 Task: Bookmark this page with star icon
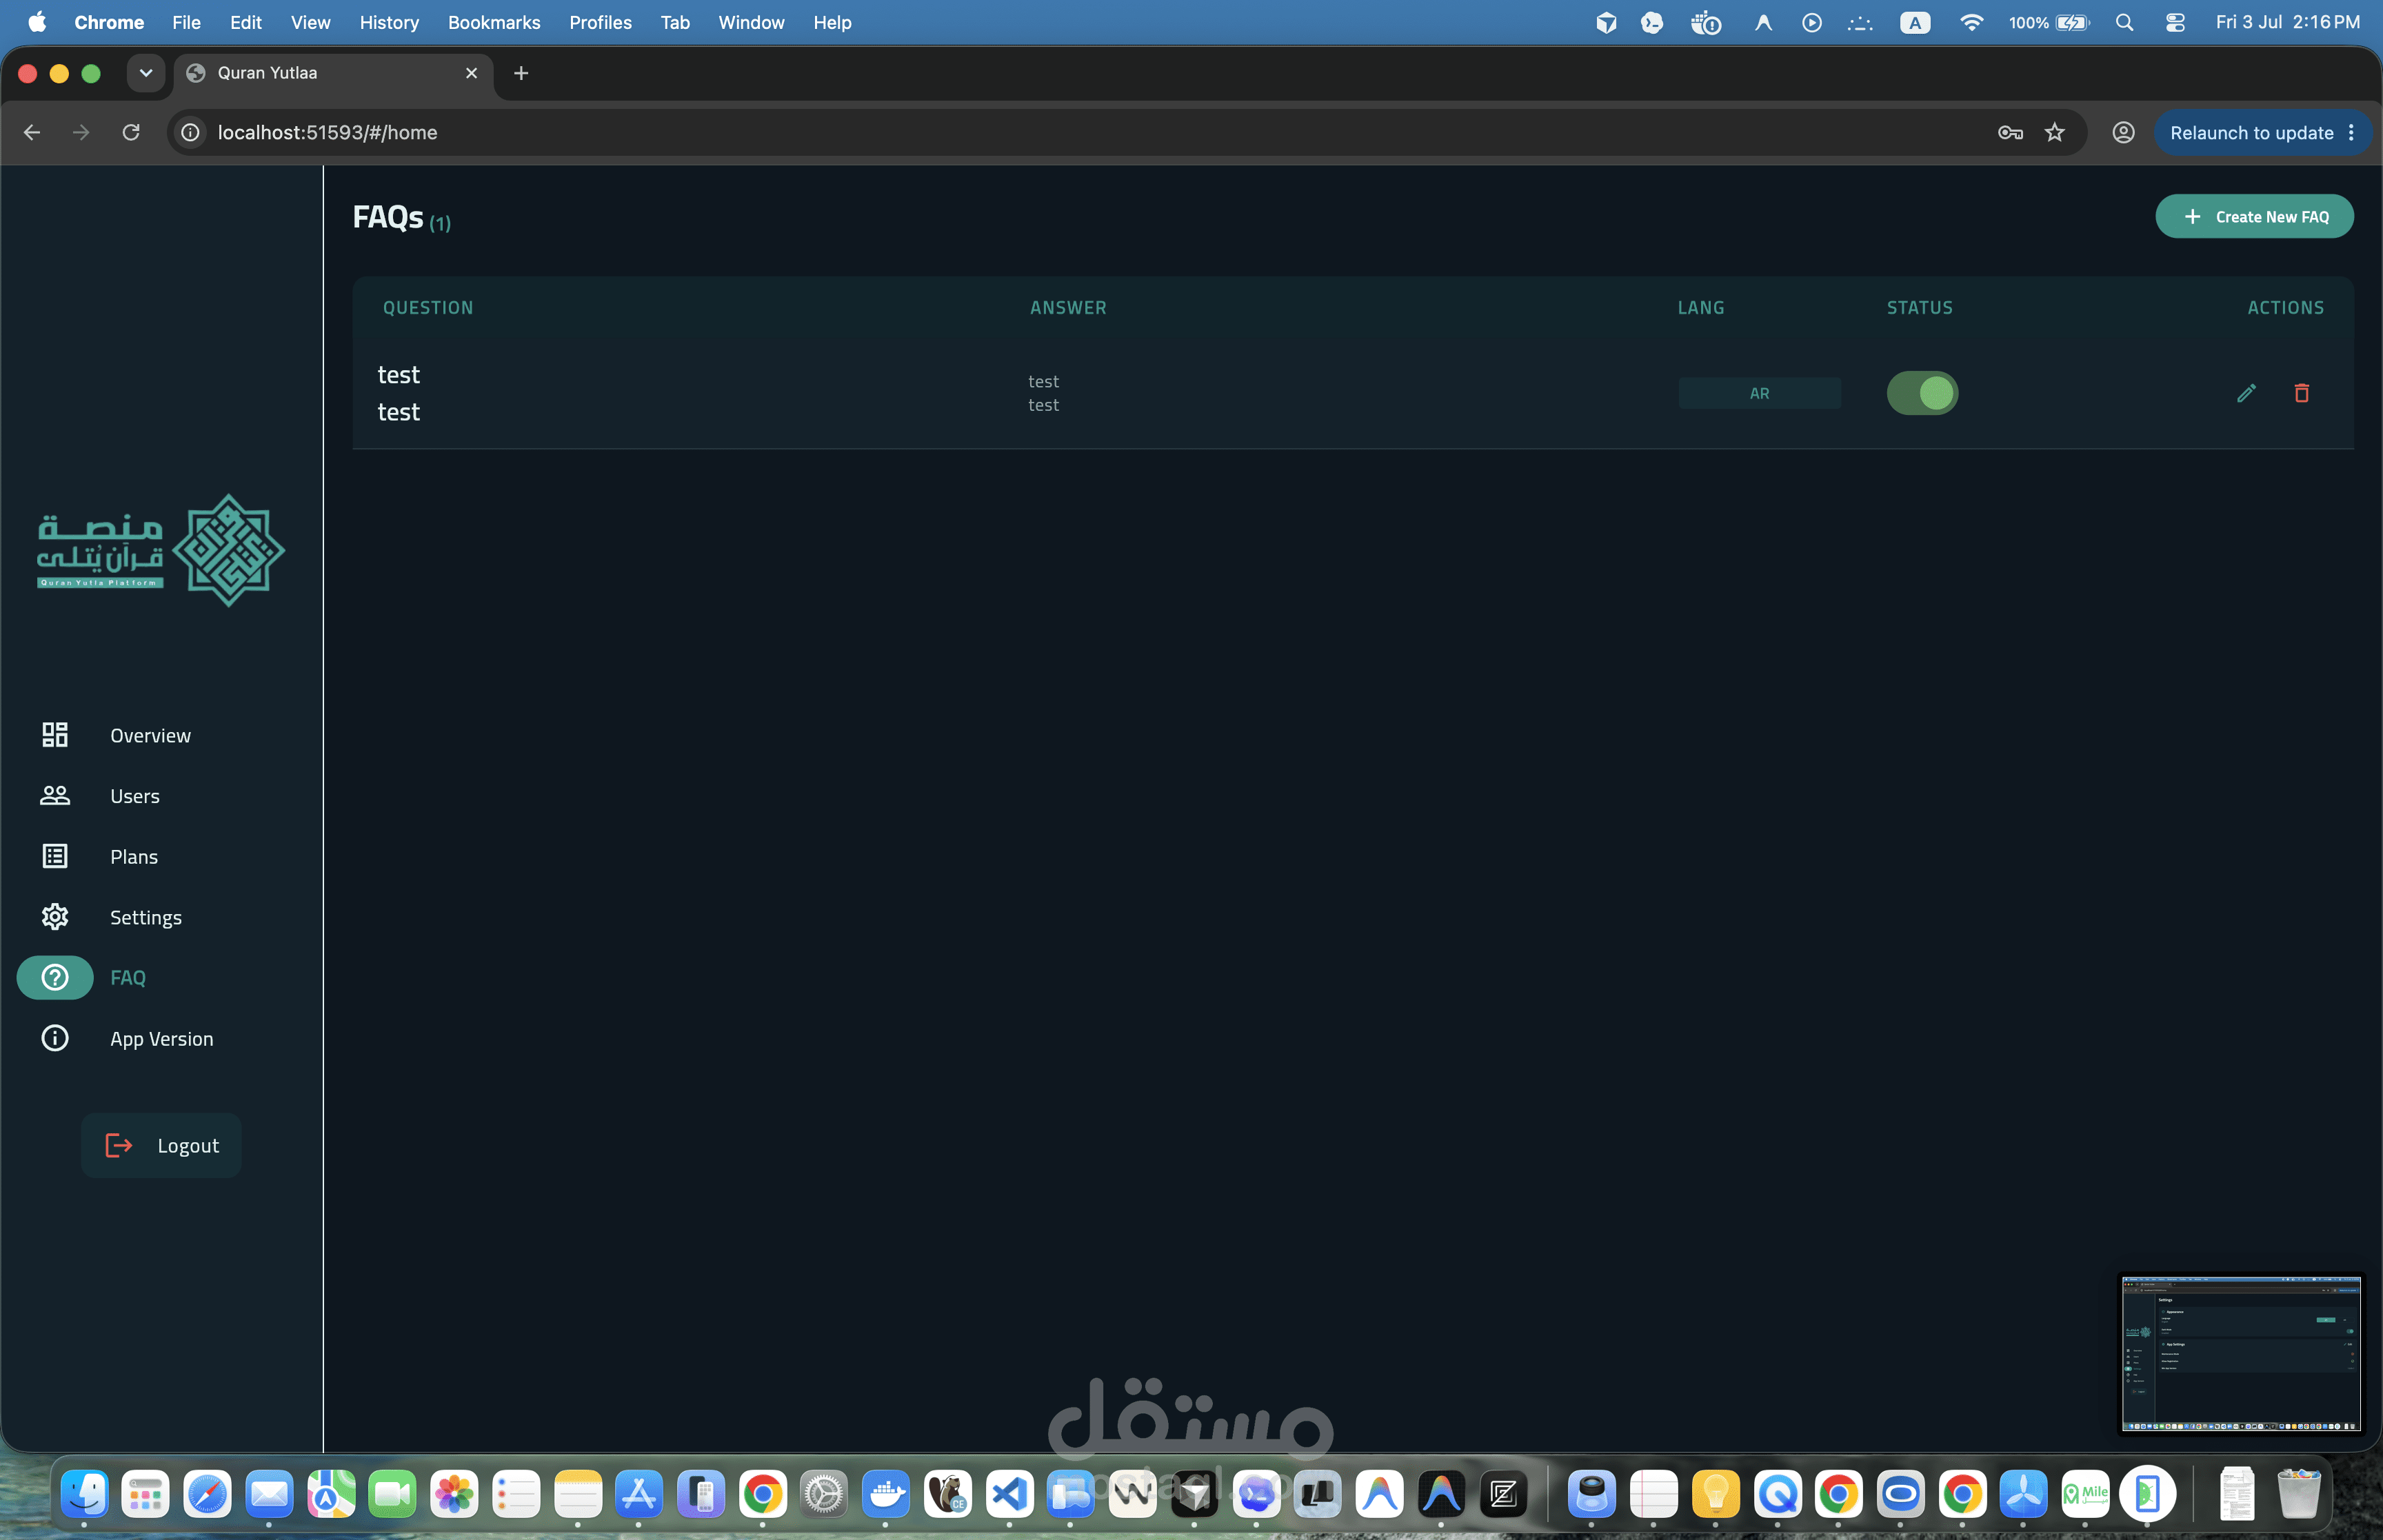2055,132
